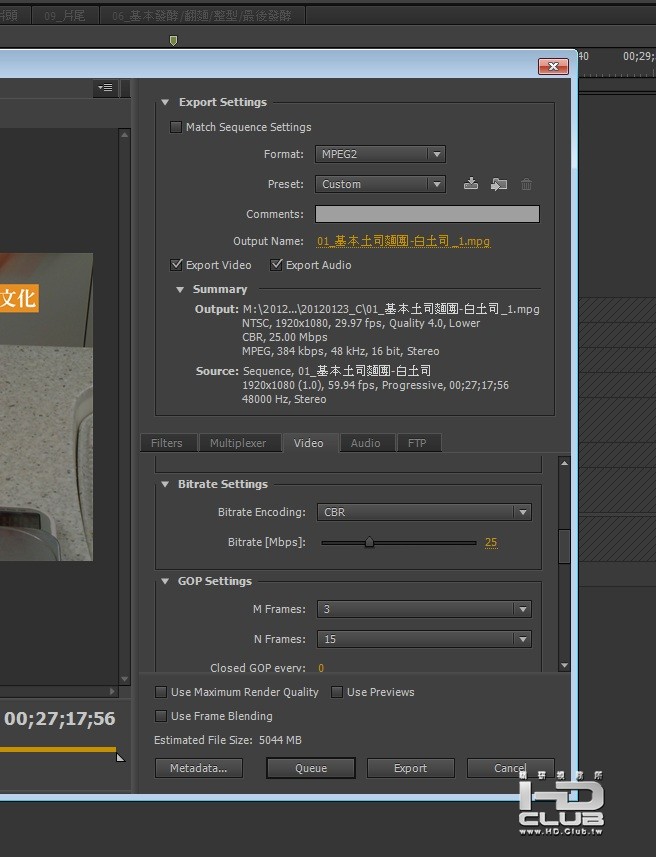Viewport: 656px width, 857px height.
Task: Click the Bitrate Mbps slider handle
Action: coord(369,542)
